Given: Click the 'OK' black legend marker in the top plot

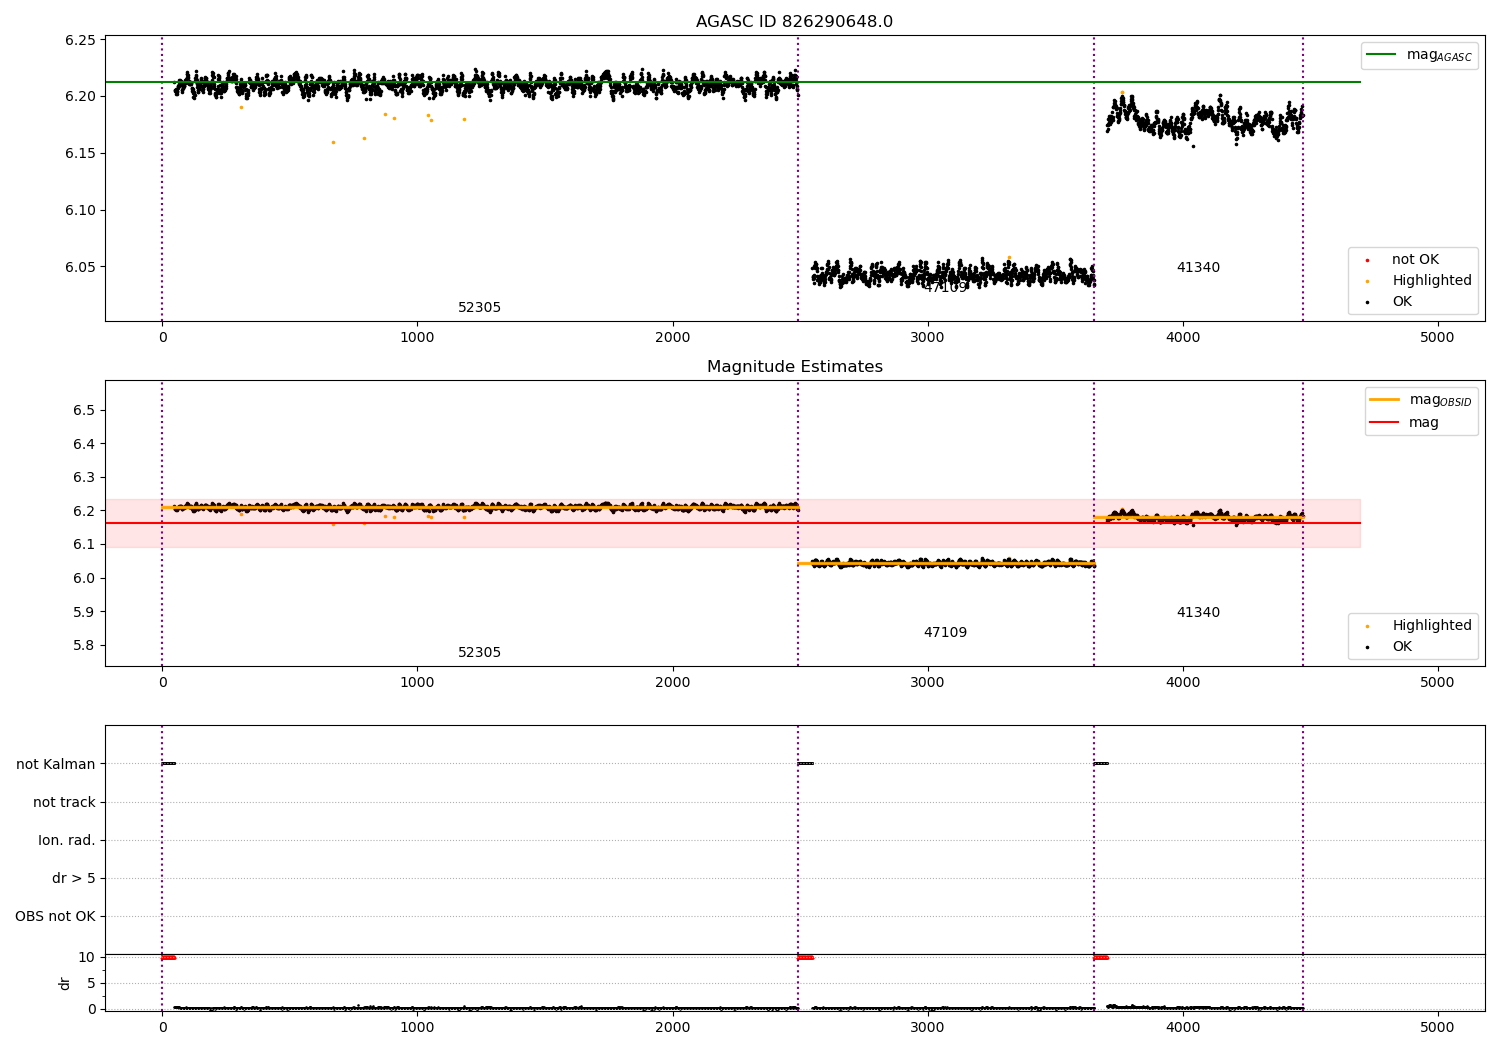Looking at the screenshot, I should [1367, 302].
